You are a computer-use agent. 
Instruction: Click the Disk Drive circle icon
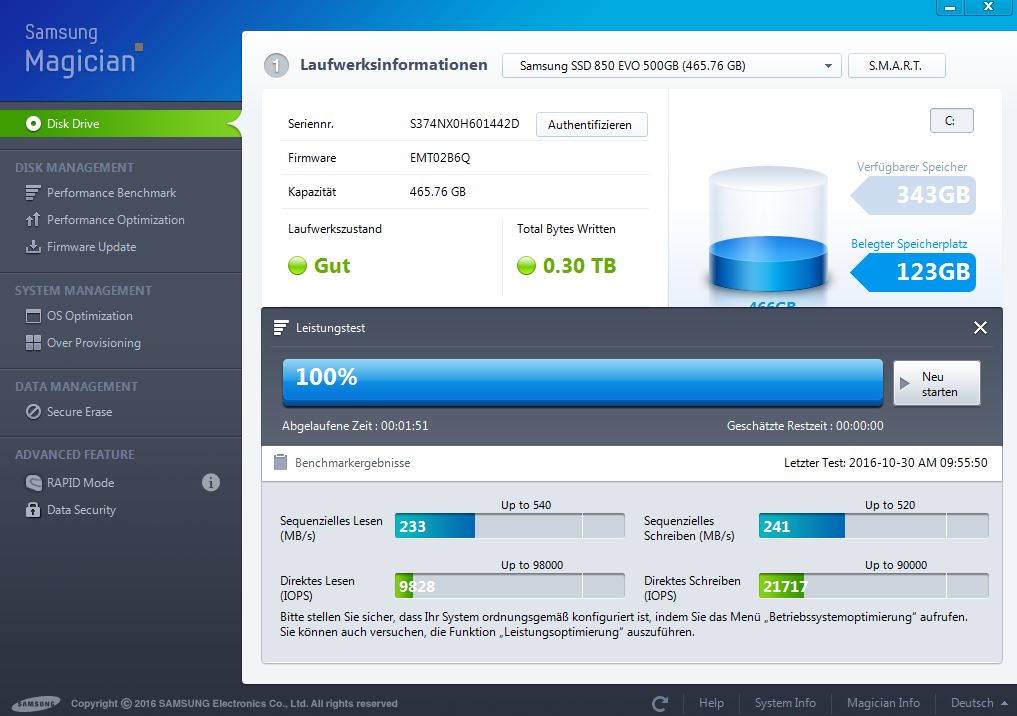pyautogui.click(x=33, y=123)
